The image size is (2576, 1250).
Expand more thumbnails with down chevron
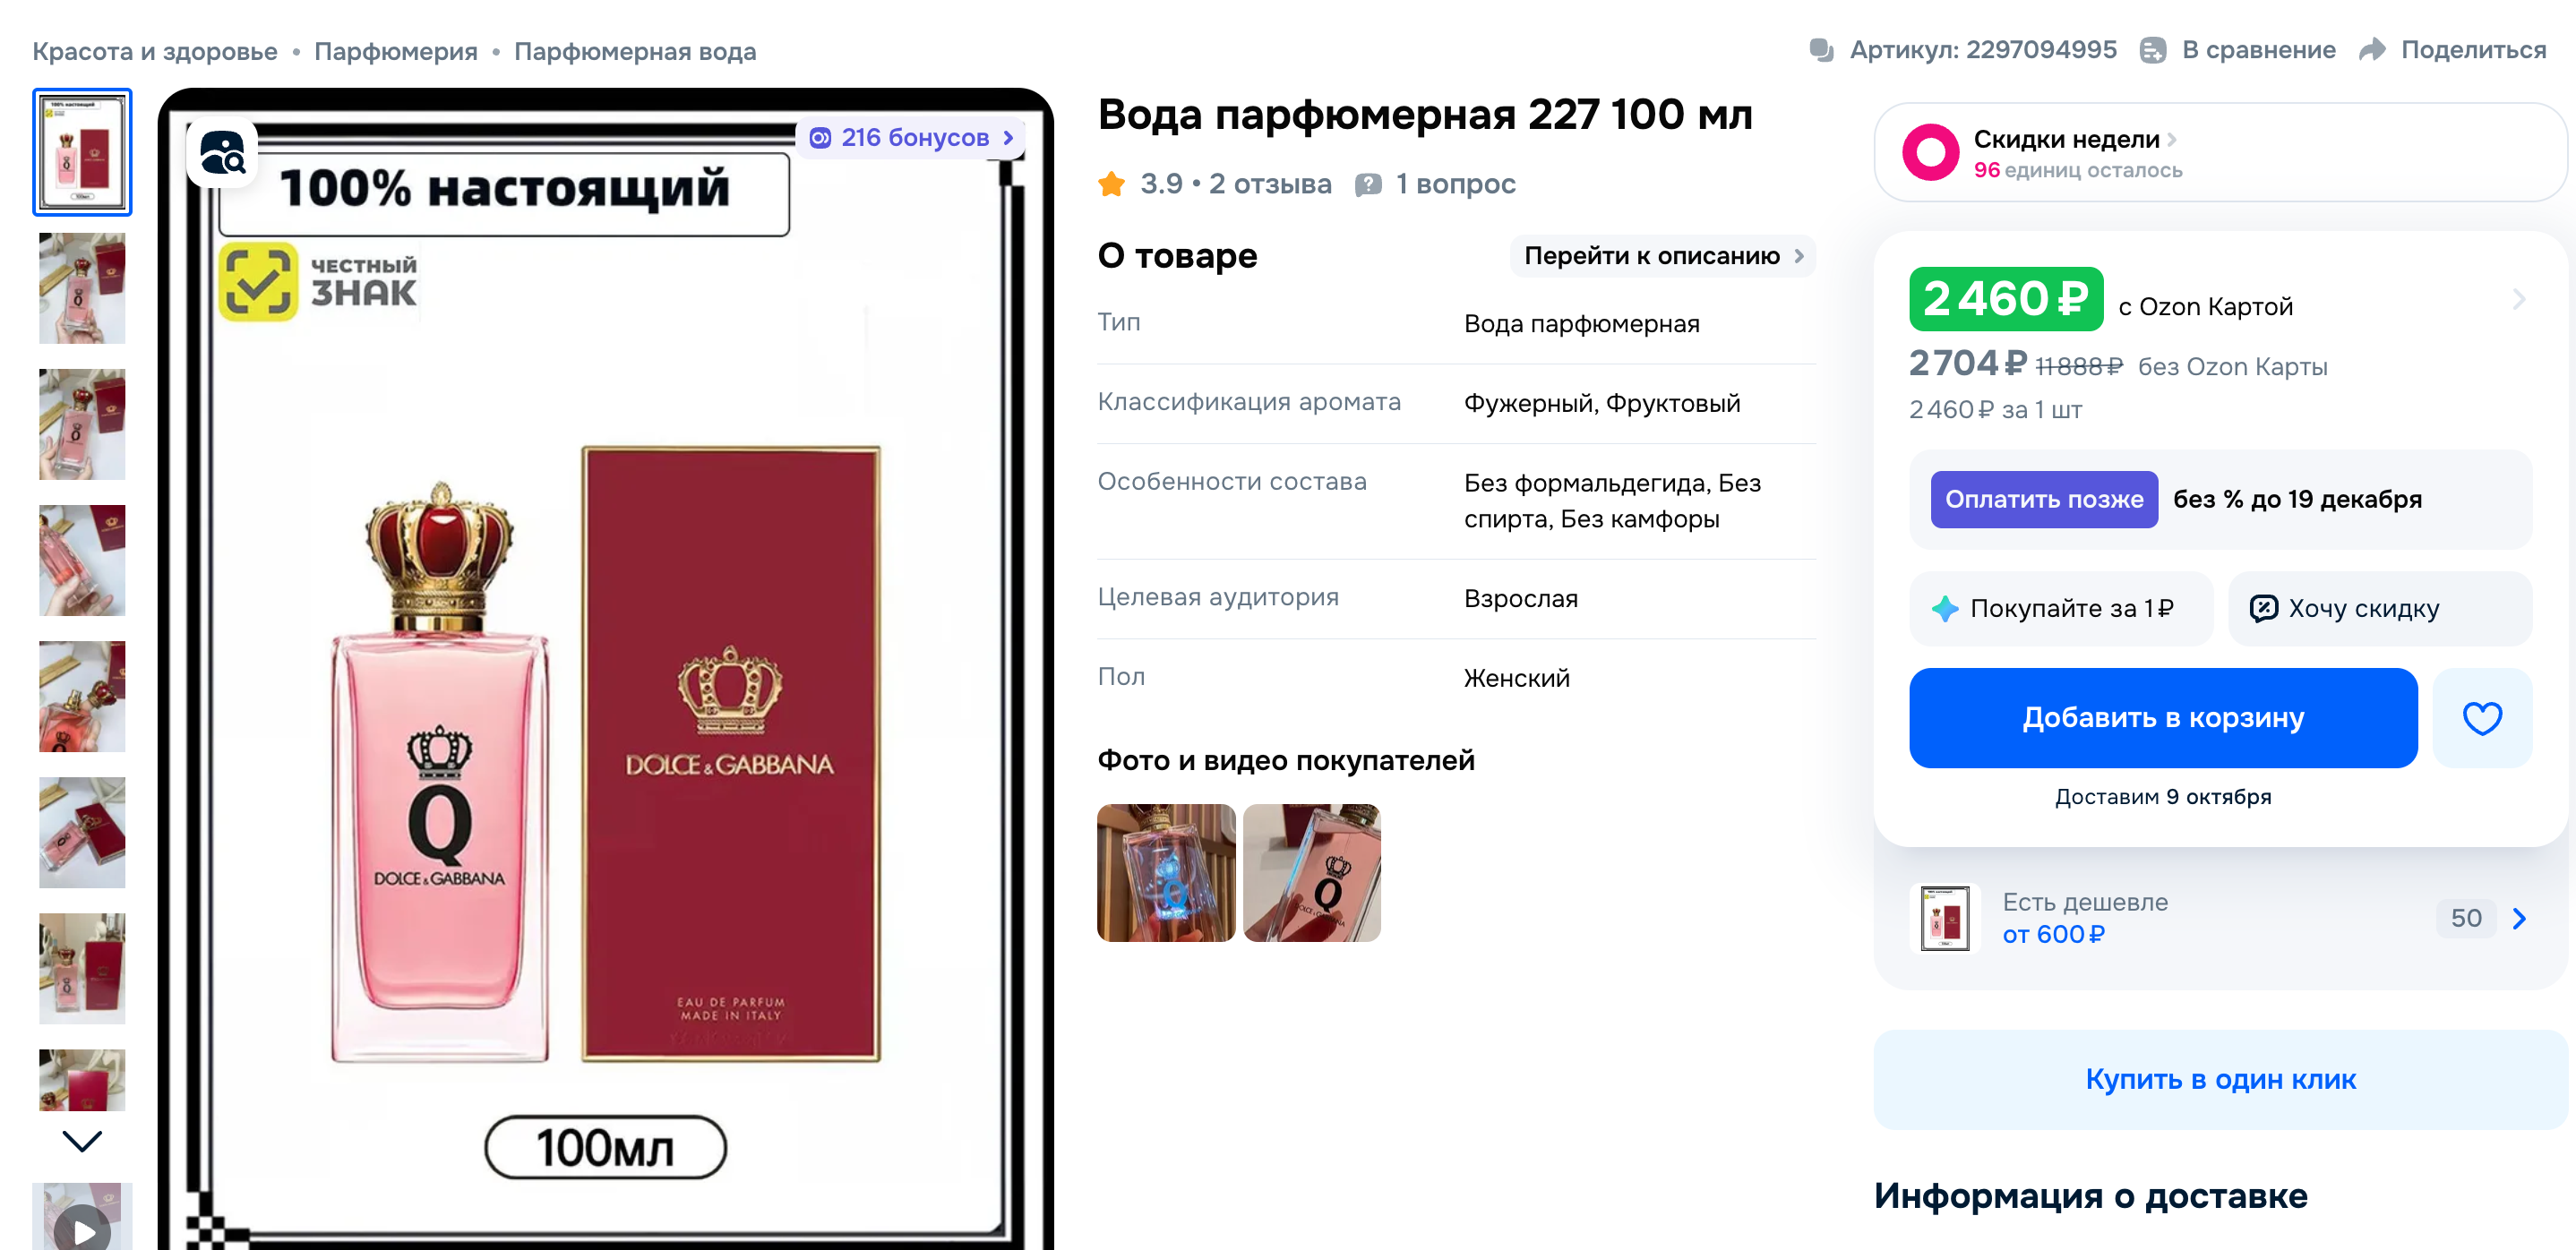(82, 1141)
